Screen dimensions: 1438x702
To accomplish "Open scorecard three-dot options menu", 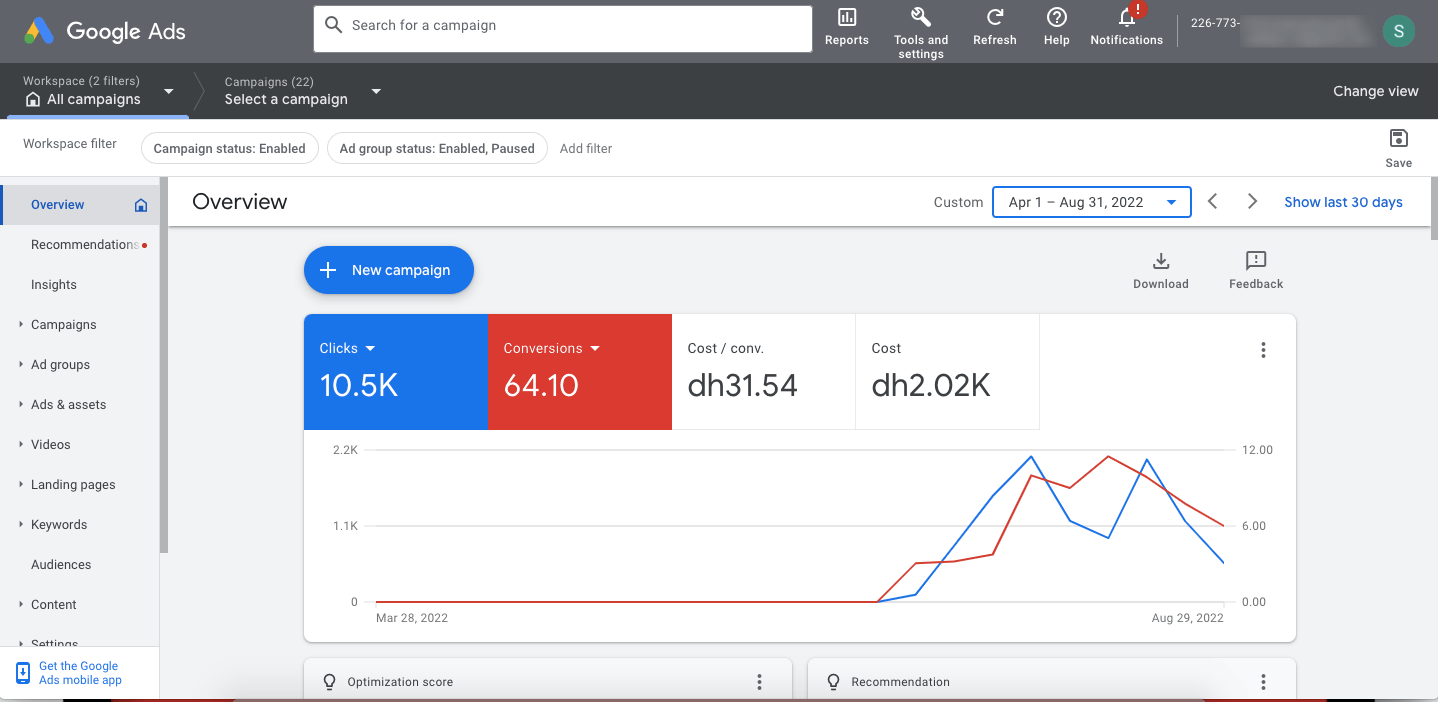I will [1263, 350].
